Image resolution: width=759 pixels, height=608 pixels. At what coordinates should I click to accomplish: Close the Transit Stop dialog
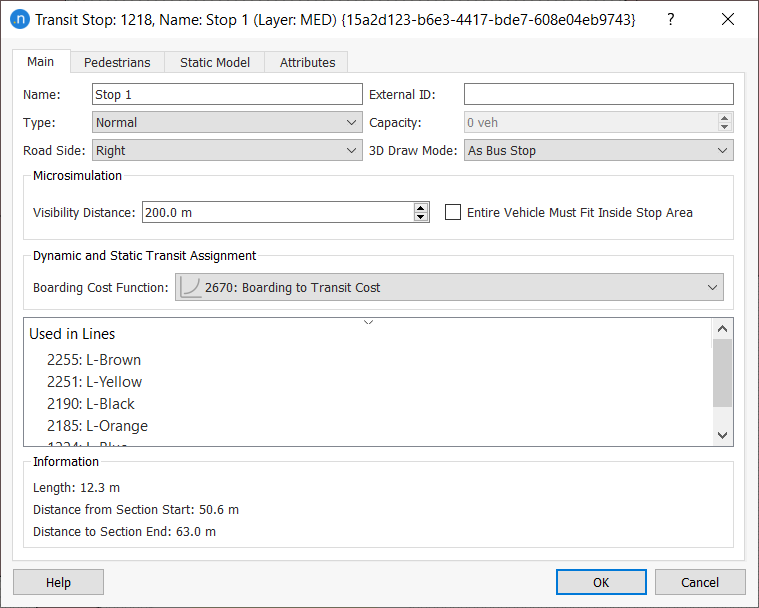point(728,19)
